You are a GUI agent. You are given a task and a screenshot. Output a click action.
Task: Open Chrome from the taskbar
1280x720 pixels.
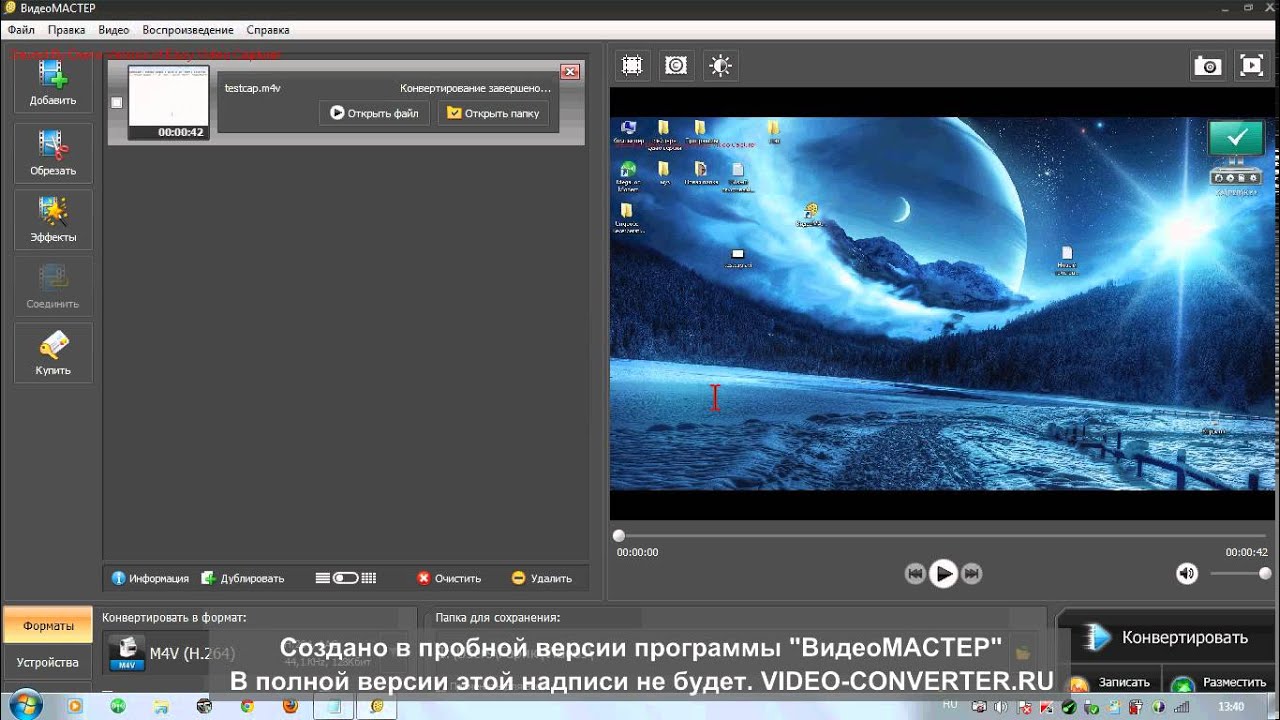coord(248,706)
